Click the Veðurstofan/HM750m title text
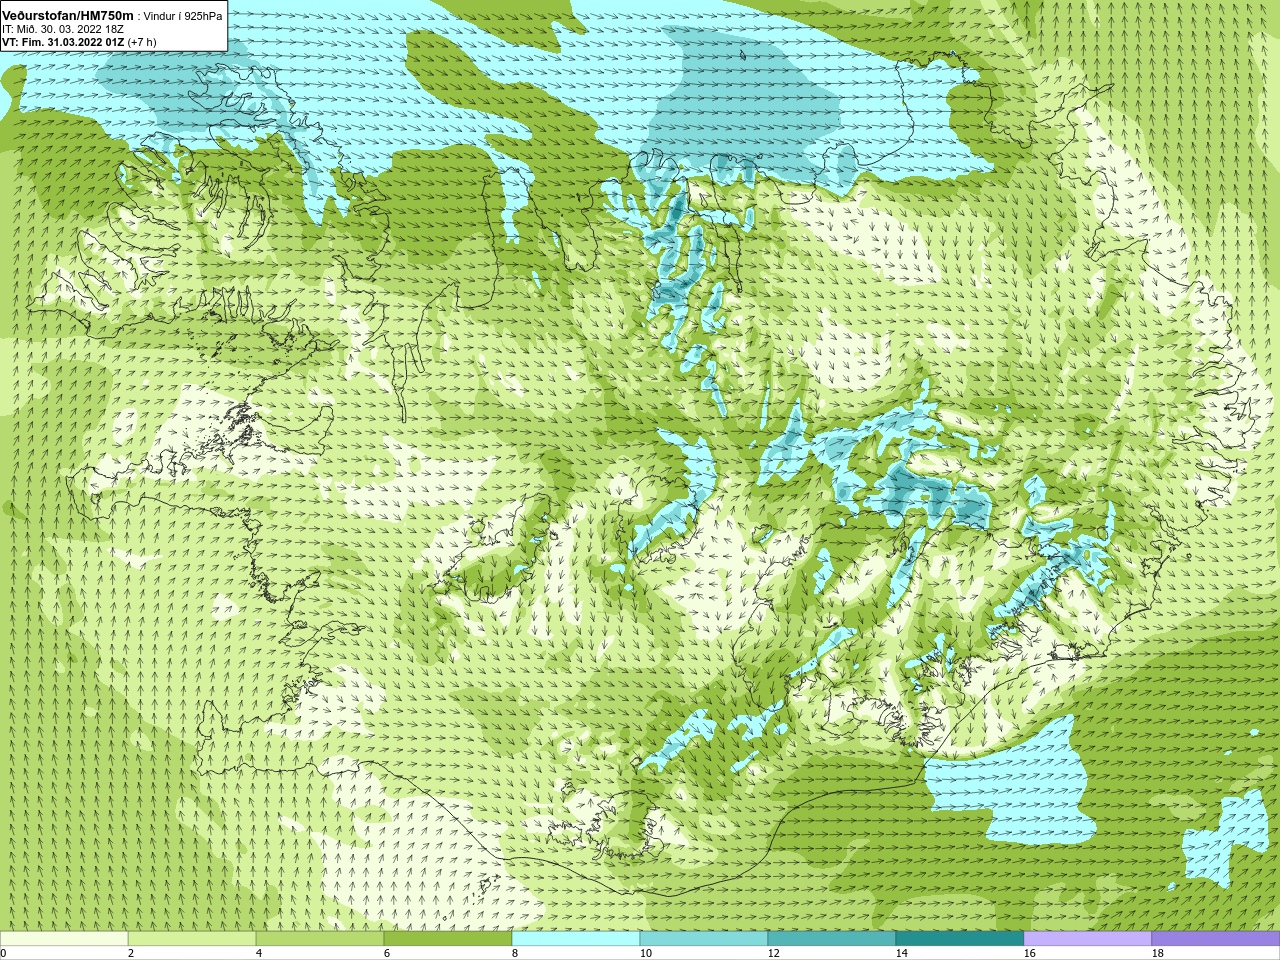Image resolution: width=1280 pixels, height=960 pixels. (68, 15)
